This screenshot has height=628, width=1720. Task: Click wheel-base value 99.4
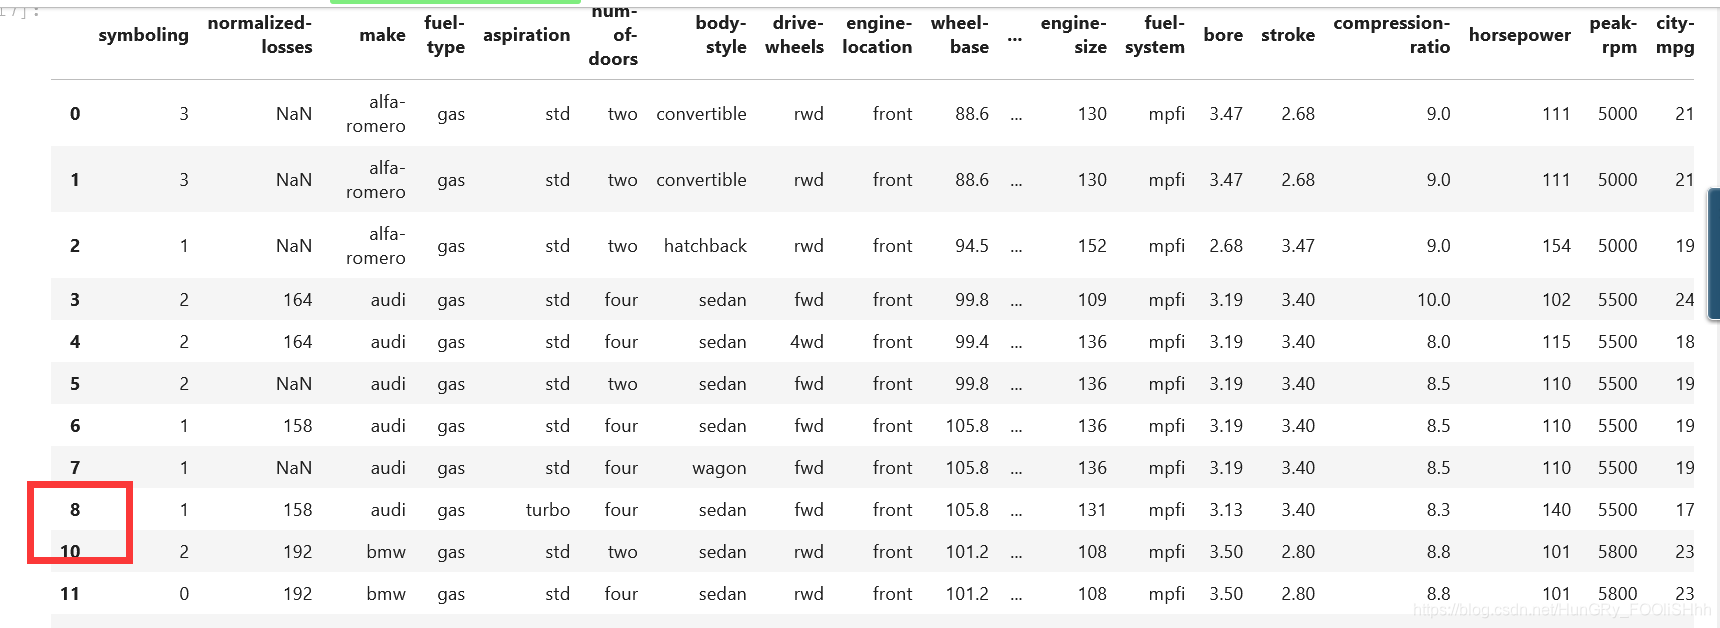[972, 342]
